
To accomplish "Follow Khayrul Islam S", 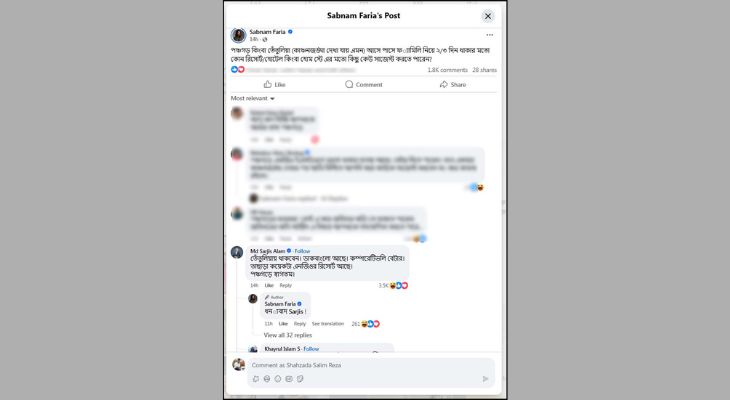I will click(311, 349).
